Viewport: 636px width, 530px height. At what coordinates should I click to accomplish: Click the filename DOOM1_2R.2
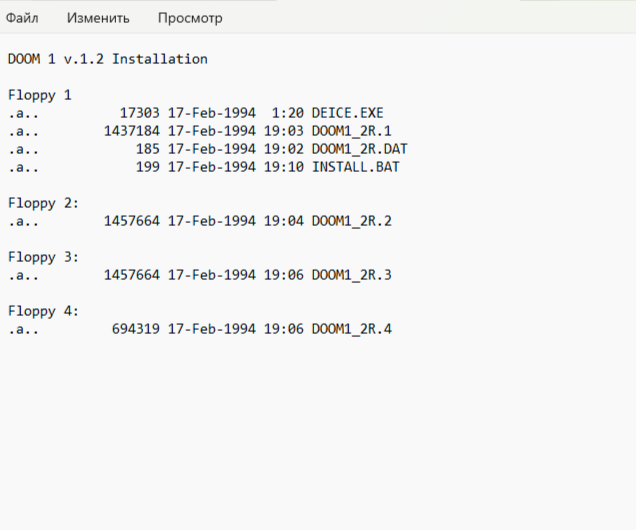[352, 221]
